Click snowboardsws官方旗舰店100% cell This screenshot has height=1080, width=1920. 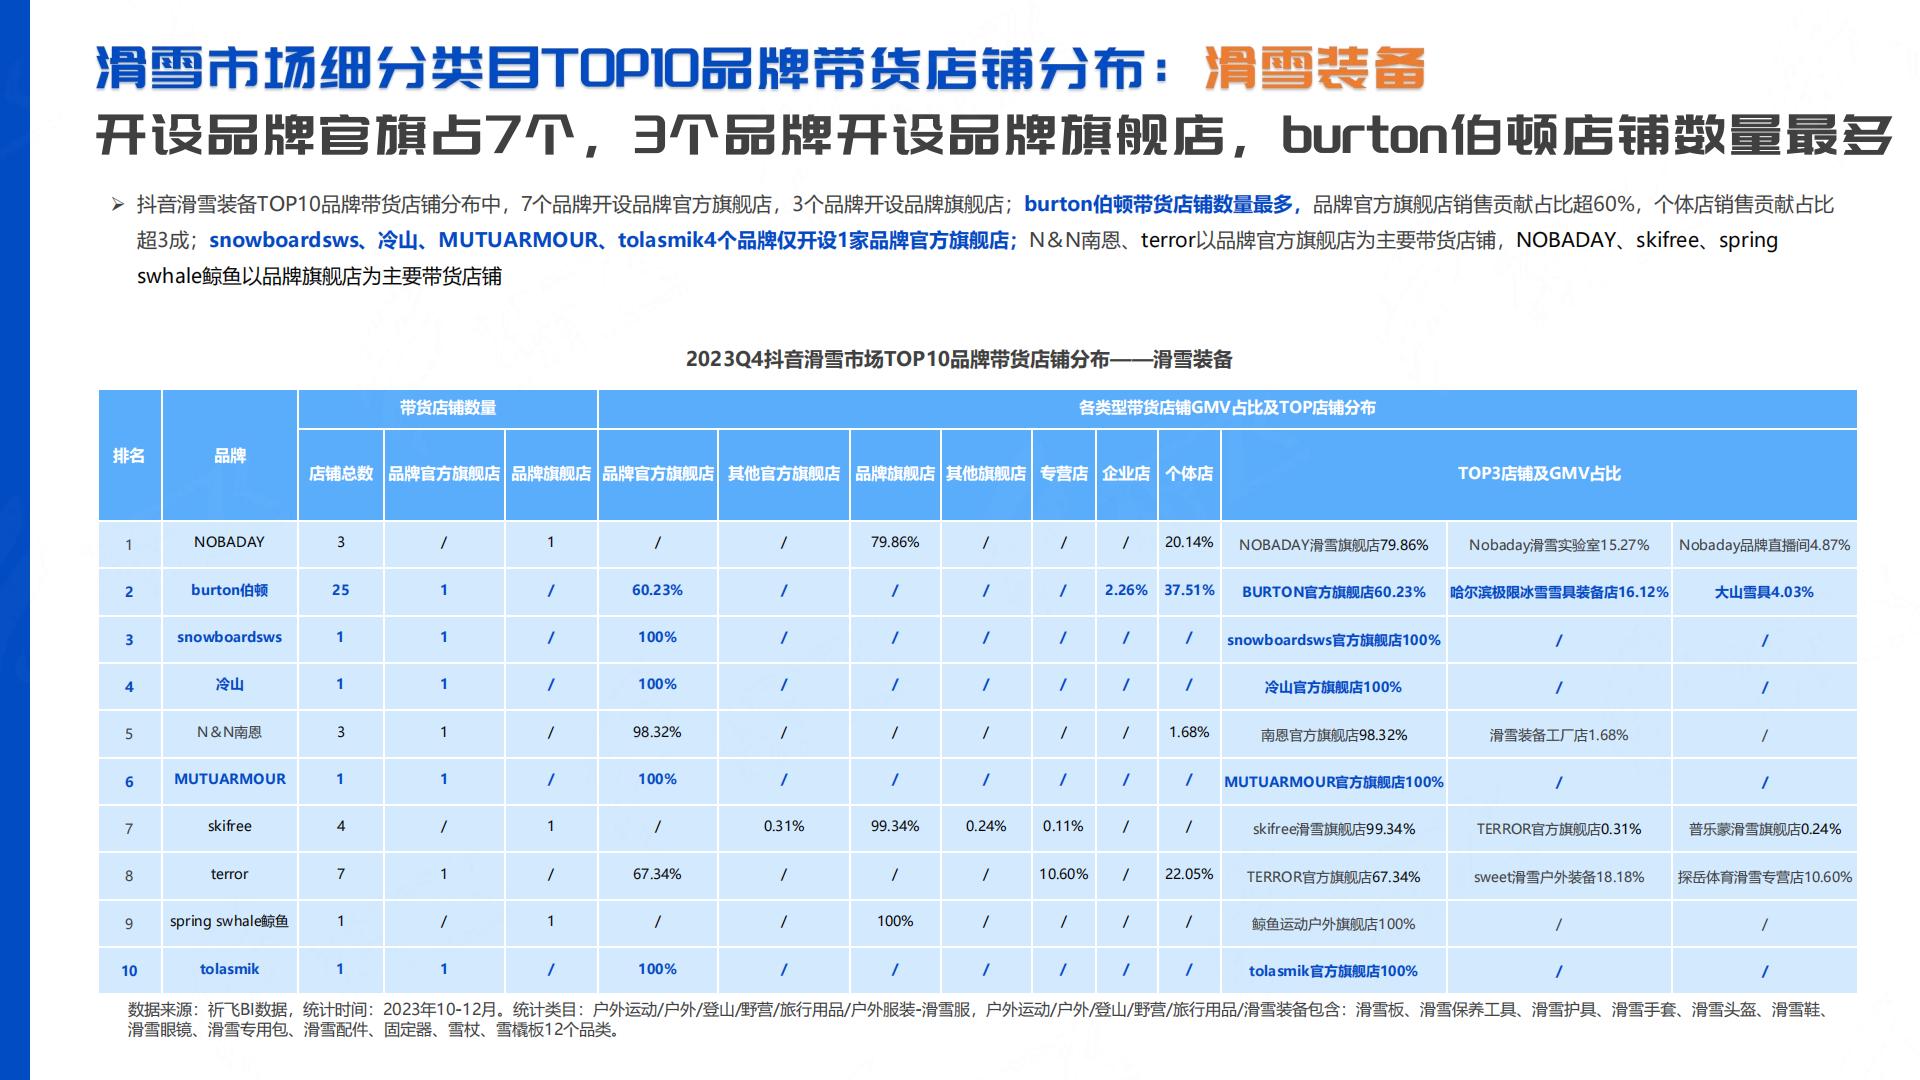(1334, 640)
